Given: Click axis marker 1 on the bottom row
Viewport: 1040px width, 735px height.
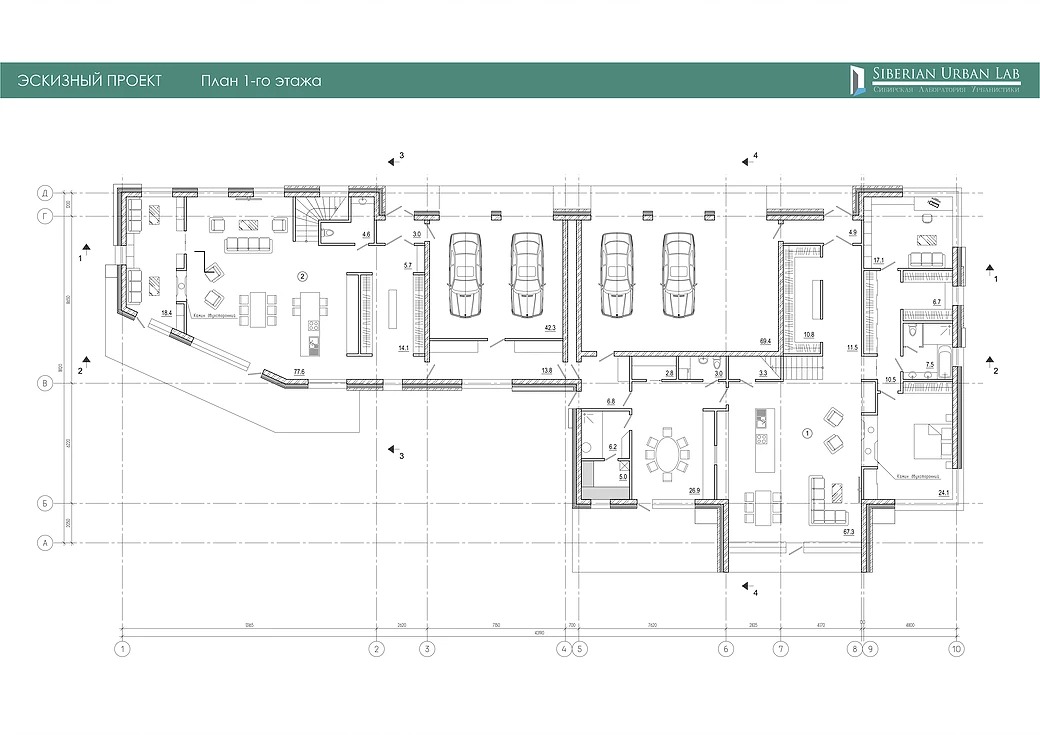Looking at the screenshot, I should tap(123, 650).
